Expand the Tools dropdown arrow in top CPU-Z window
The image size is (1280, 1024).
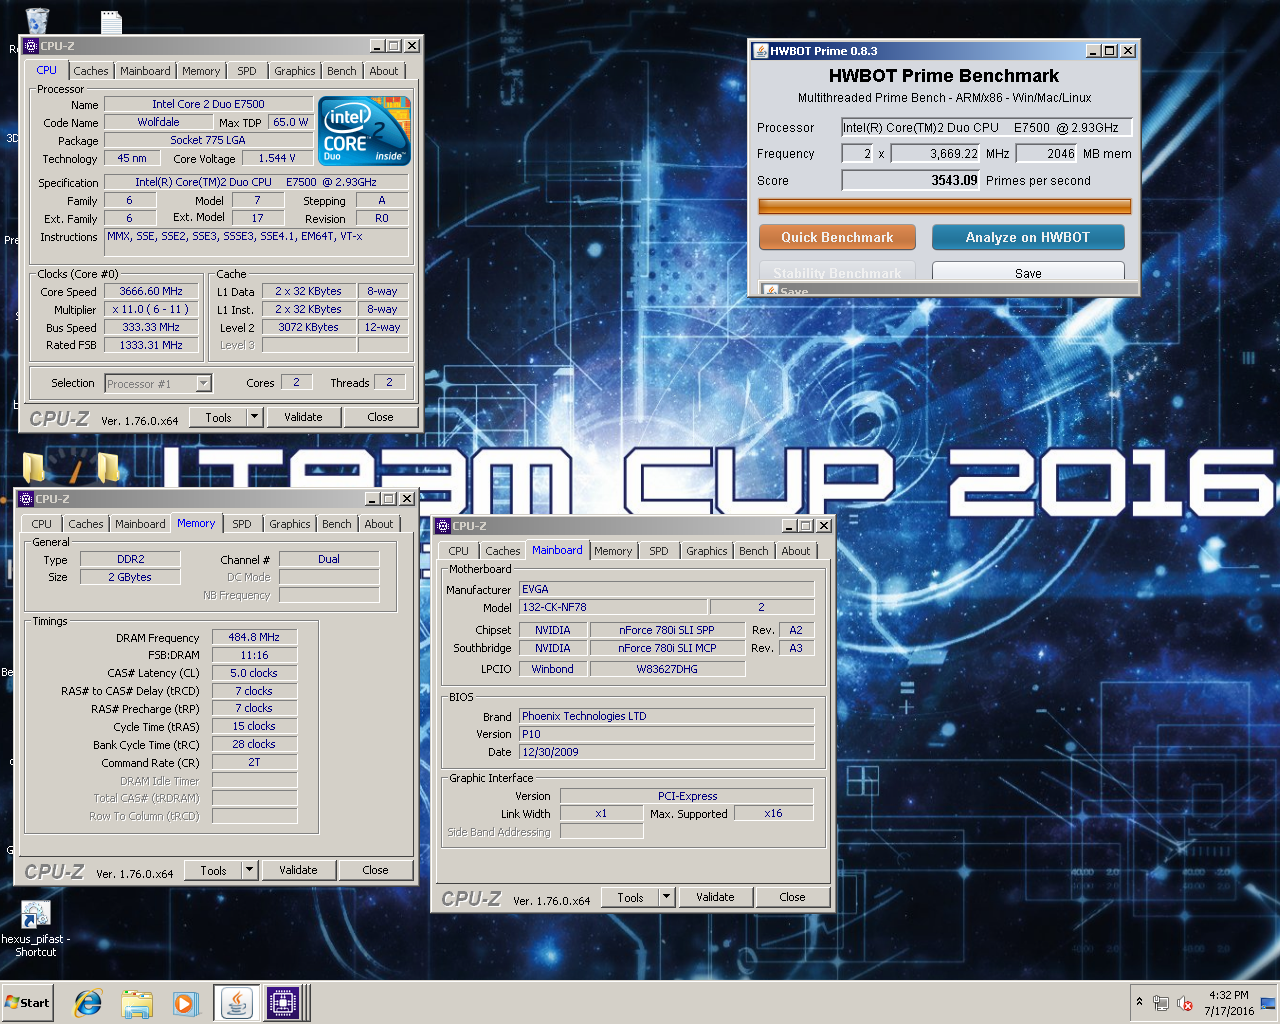[254, 417]
